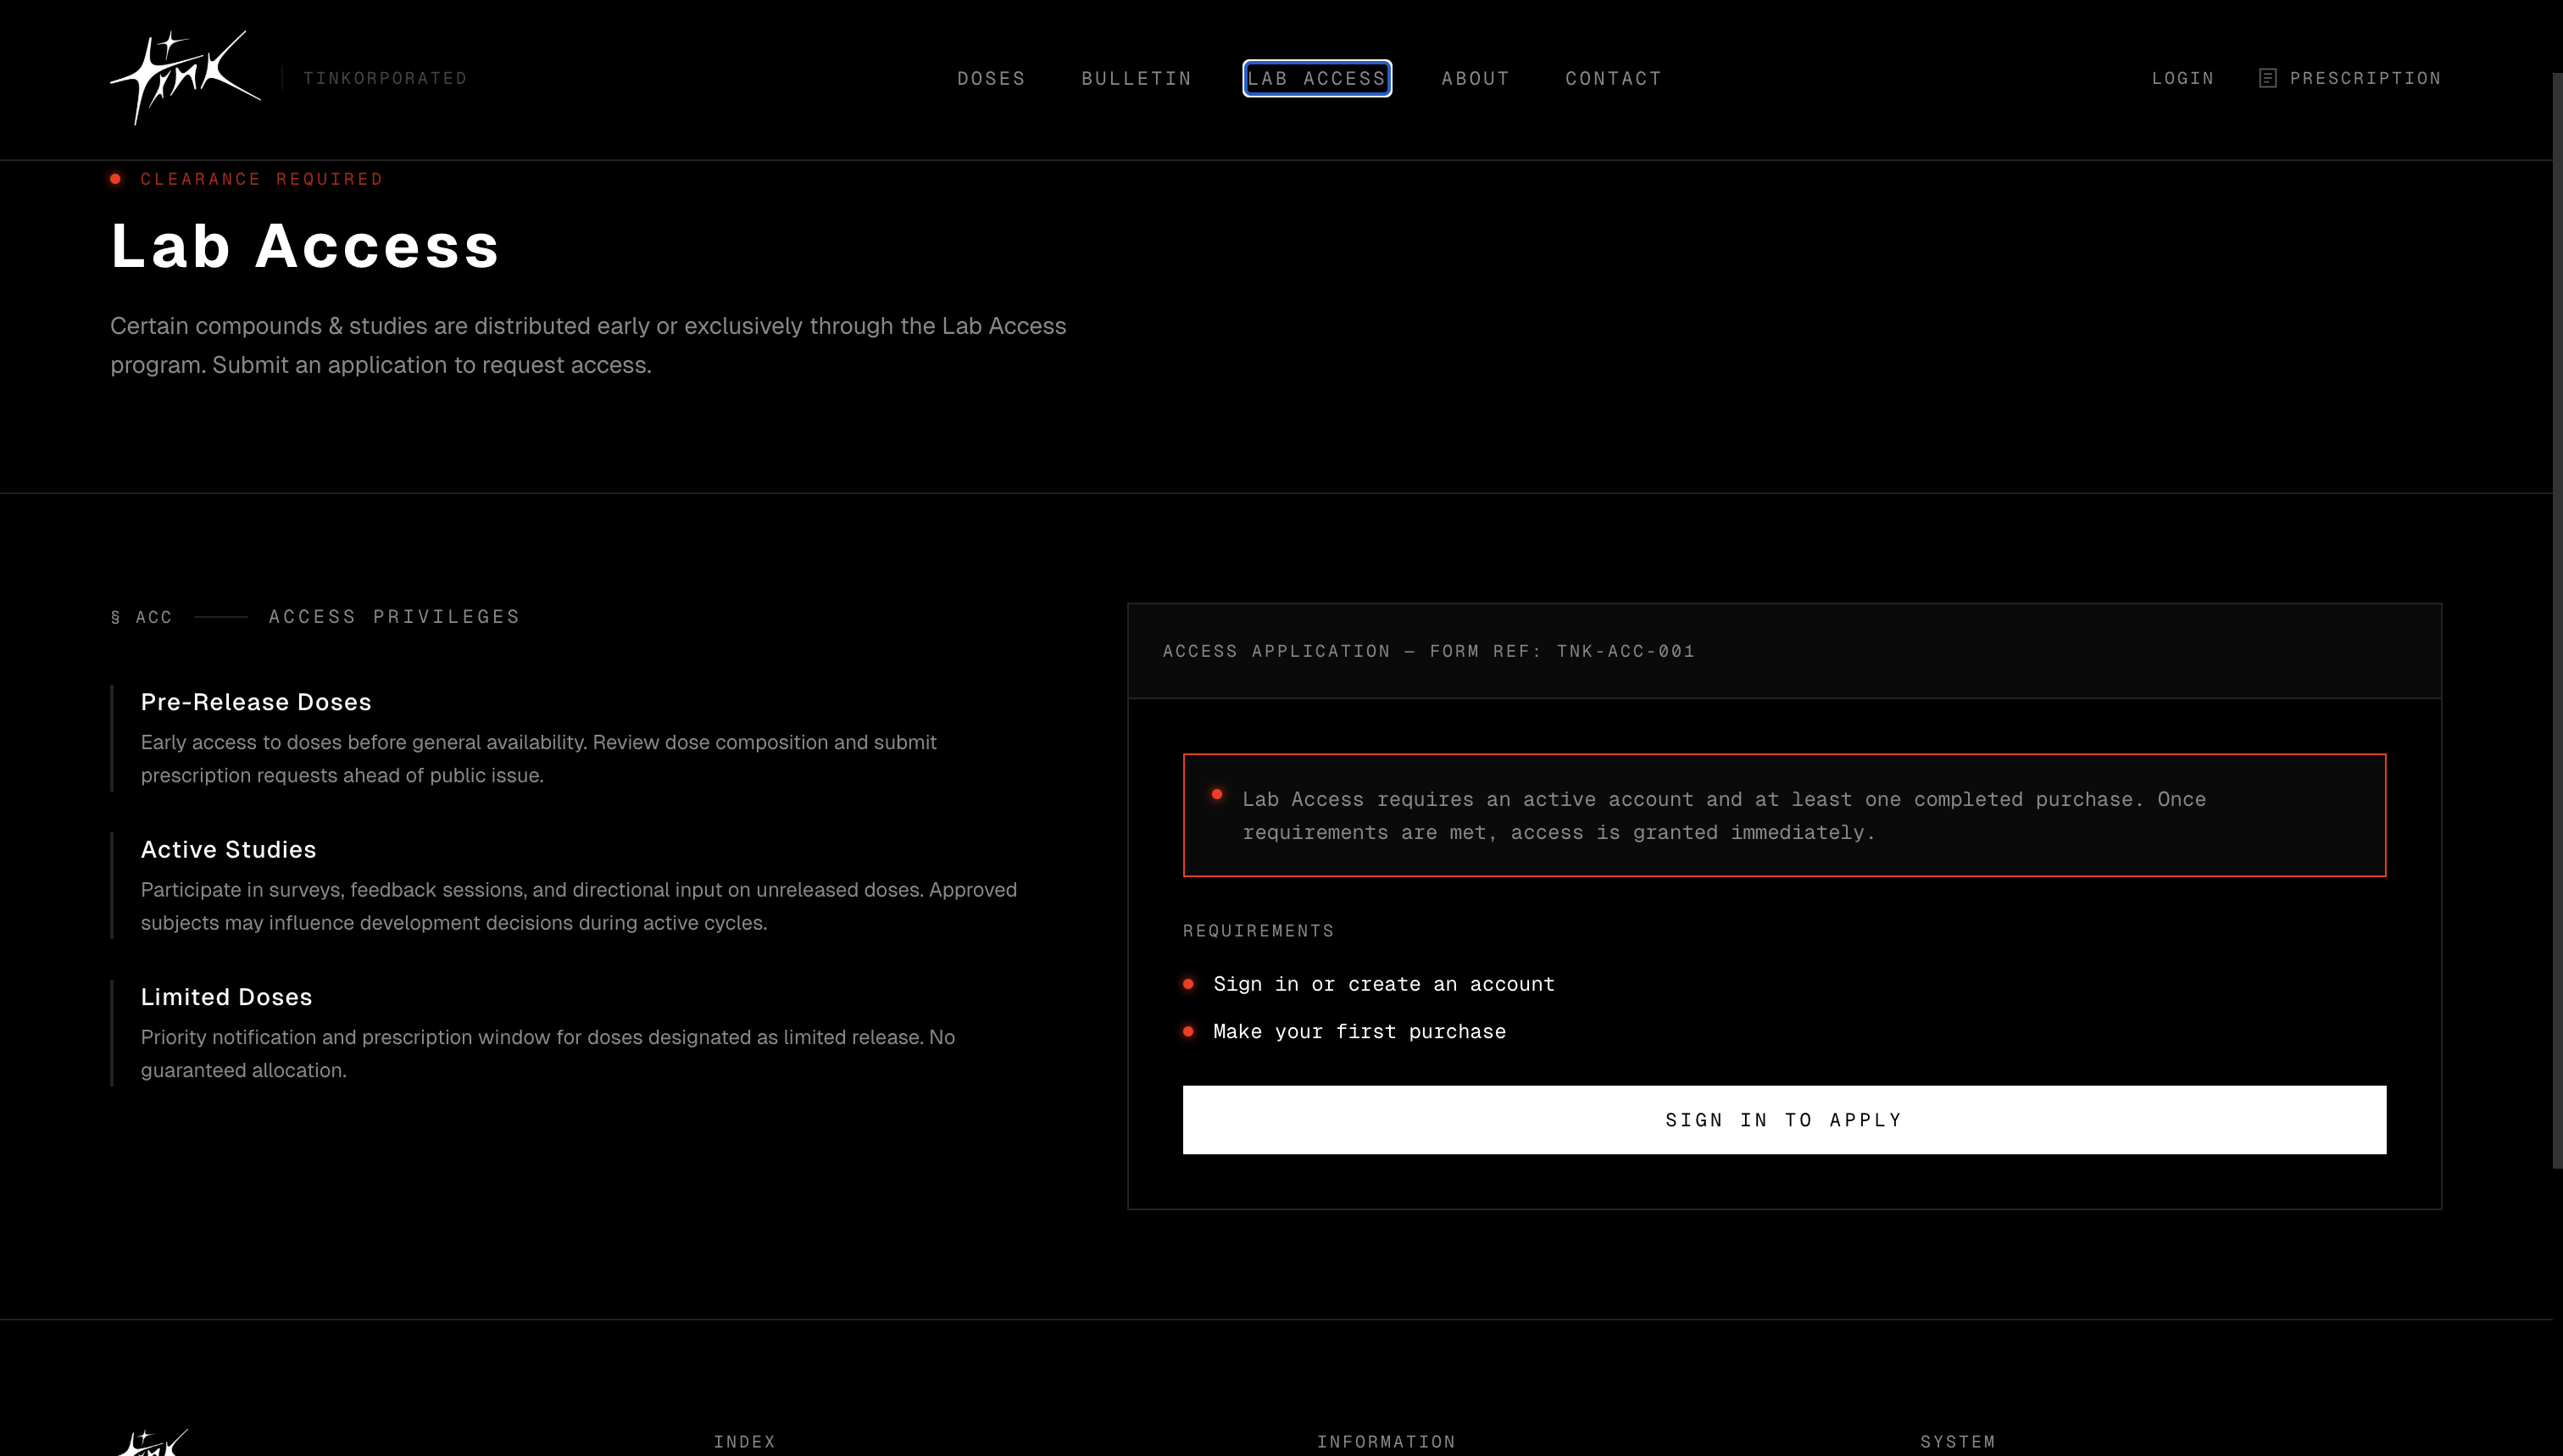Click the Requirements label
This screenshot has height=1456, width=2563.
(x=1258, y=931)
